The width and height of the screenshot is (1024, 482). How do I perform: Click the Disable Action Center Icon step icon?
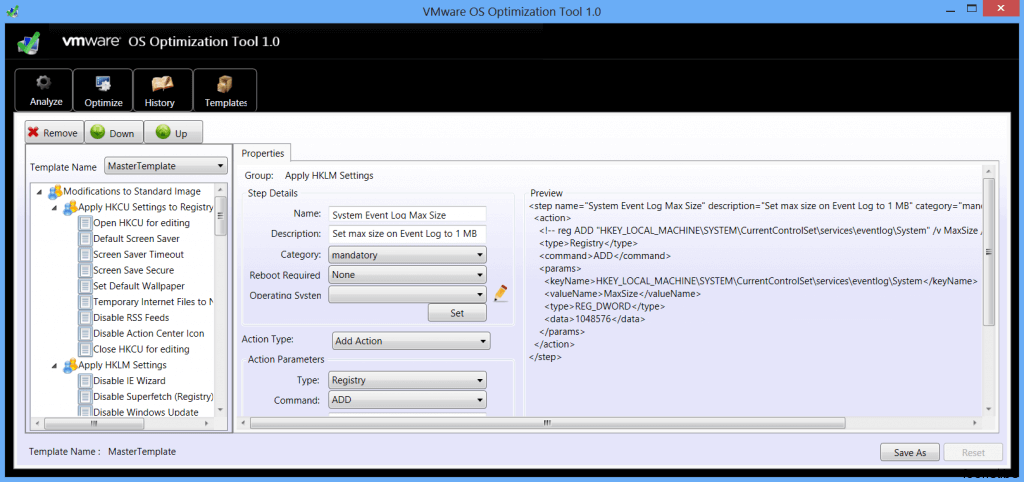84,333
